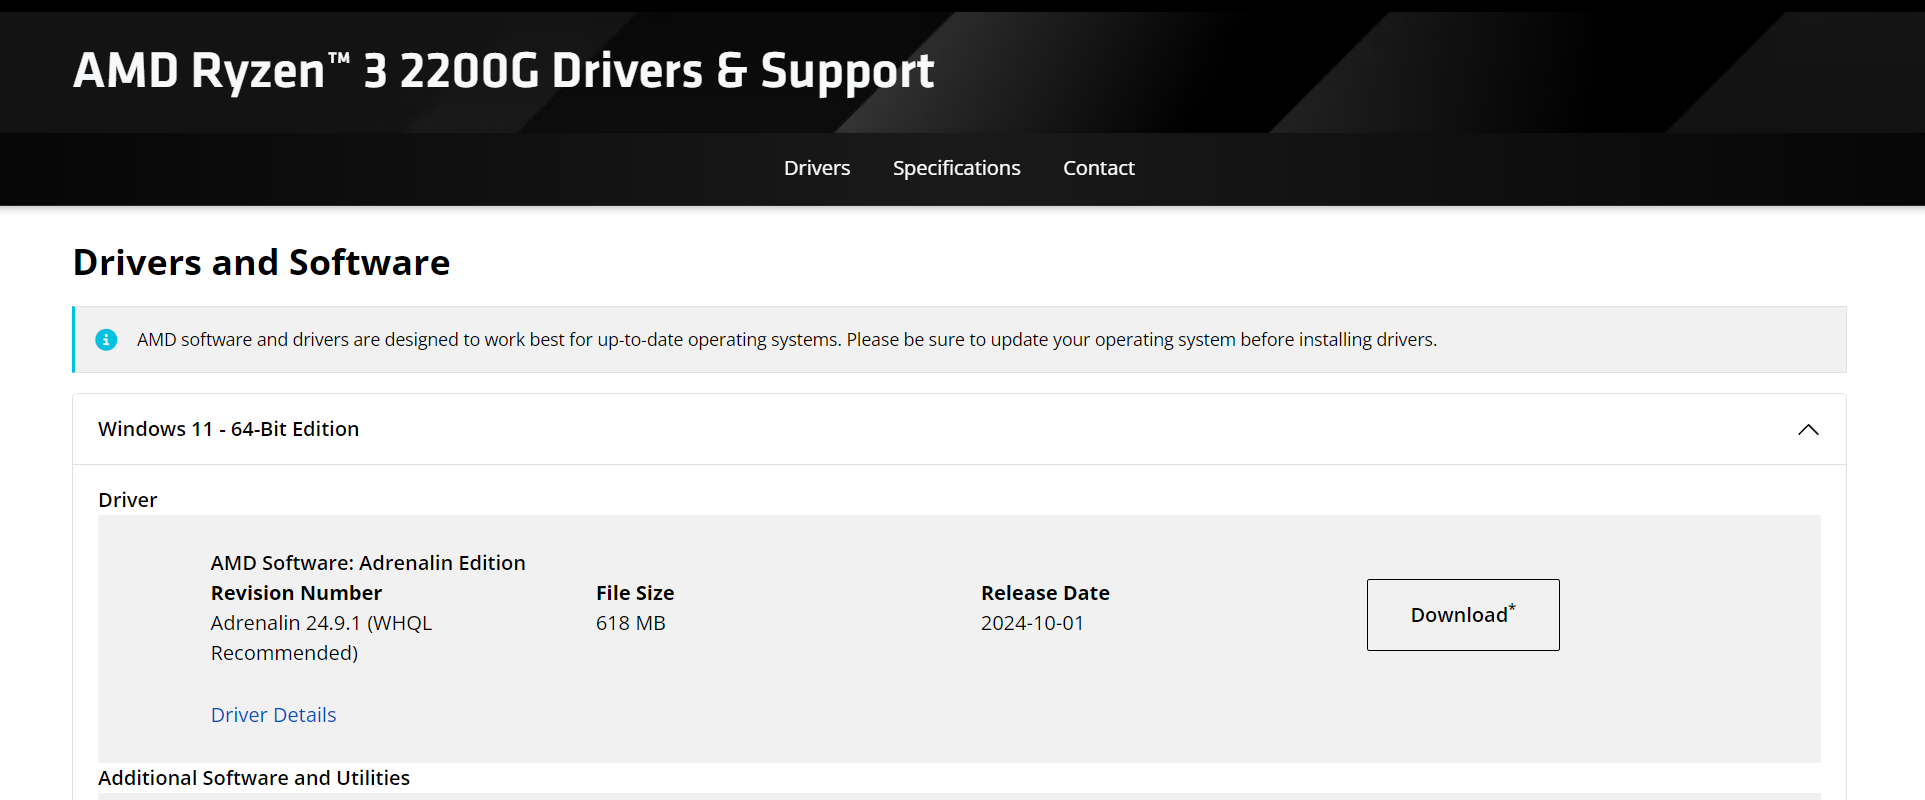Click 'Additional Software and Utilities' heading
This screenshot has width=1925, height=800.
(x=254, y=778)
